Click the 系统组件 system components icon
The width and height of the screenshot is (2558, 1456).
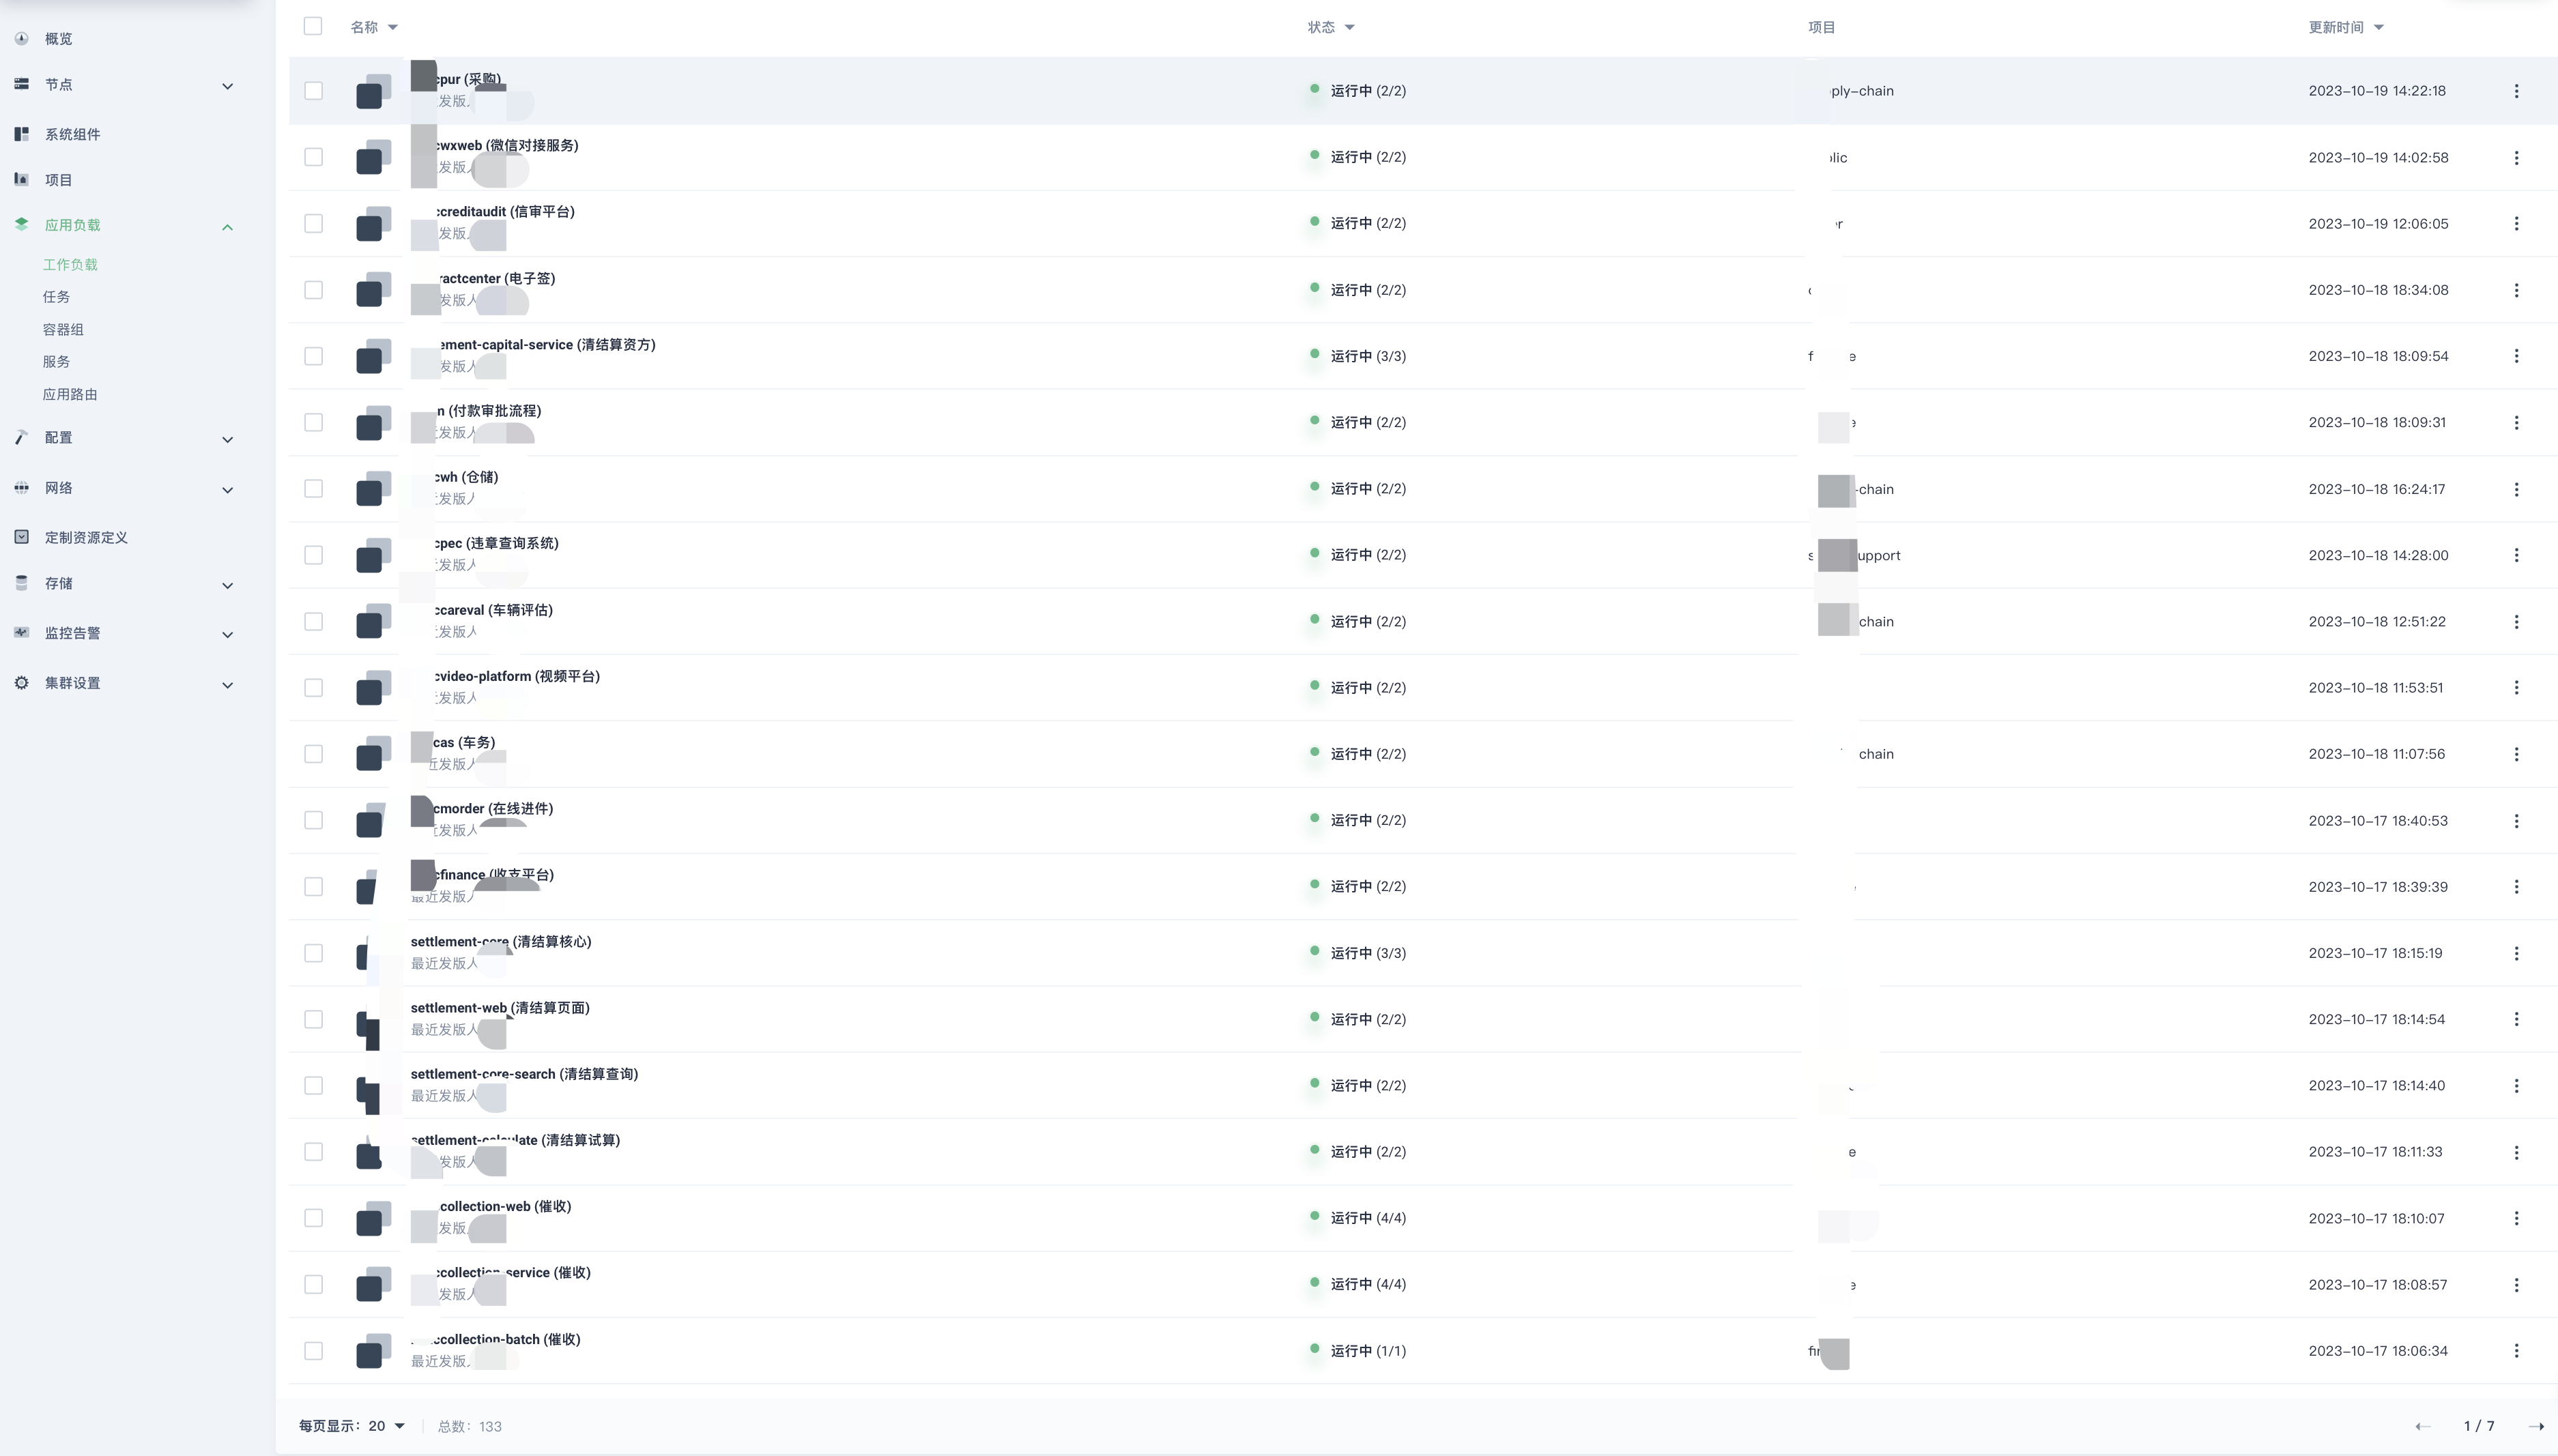tap(21, 134)
